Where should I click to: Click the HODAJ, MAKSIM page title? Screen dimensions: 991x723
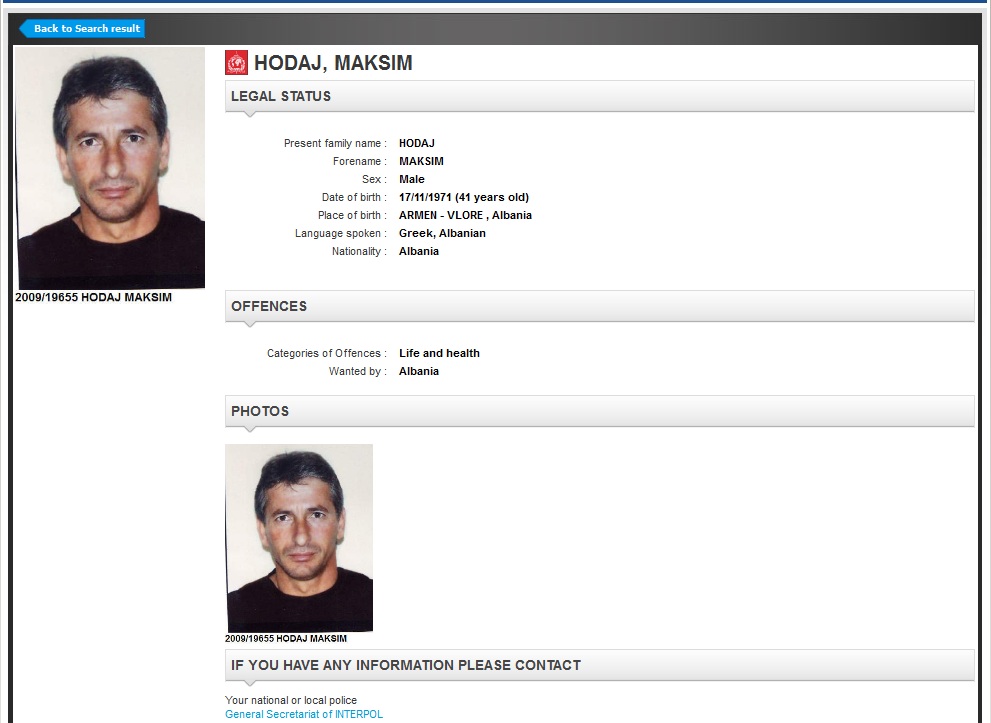[x=333, y=63]
